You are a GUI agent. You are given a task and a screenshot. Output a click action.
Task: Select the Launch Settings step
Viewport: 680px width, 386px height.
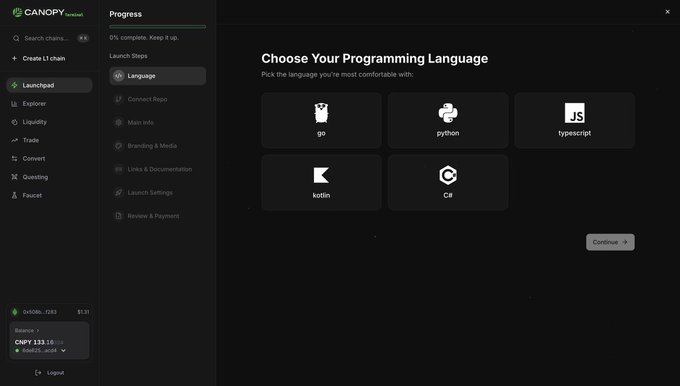tap(157, 193)
